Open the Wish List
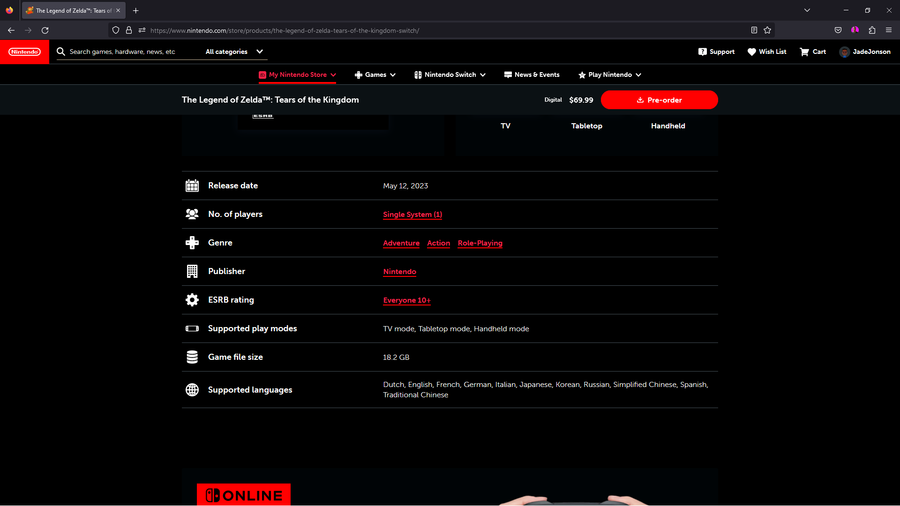This screenshot has width=900, height=506. 767,52
